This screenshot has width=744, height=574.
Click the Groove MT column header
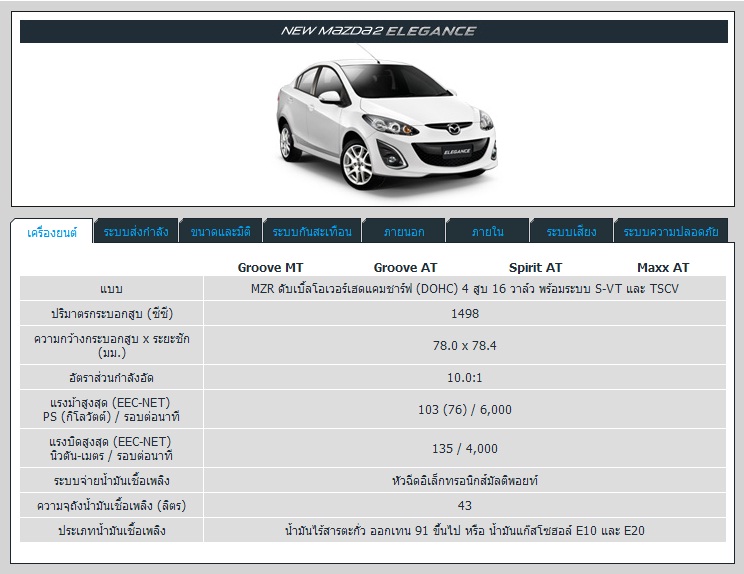pyautogui.click(x=270, y=268)
